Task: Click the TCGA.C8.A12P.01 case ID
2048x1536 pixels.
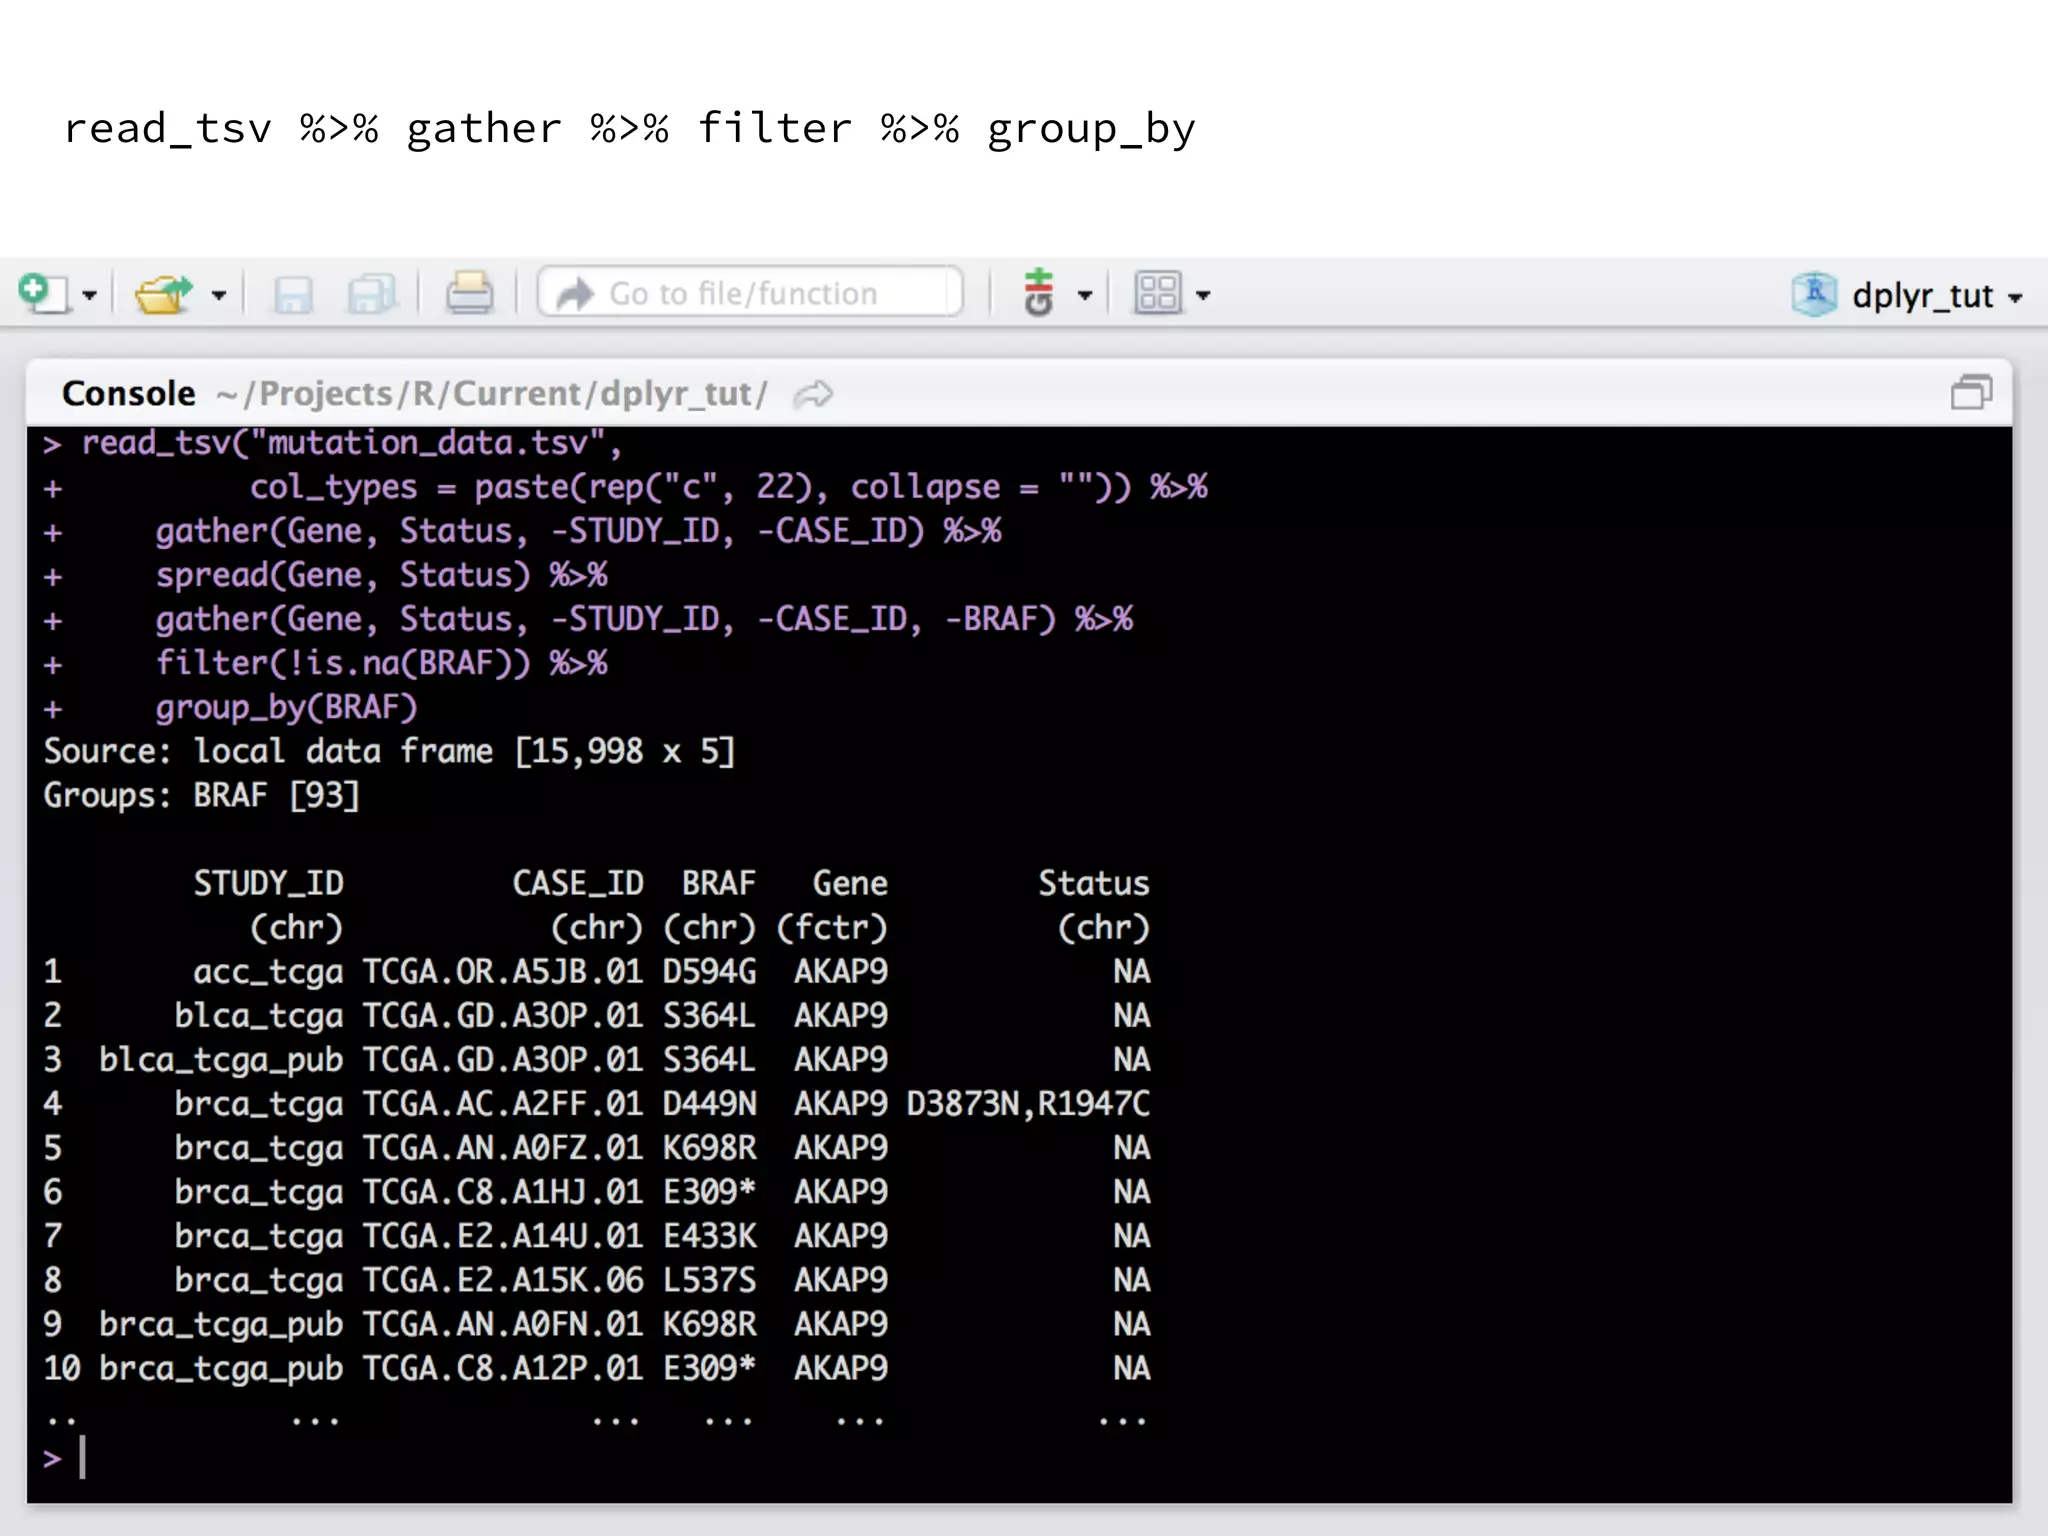Action: click(503, 1367)
